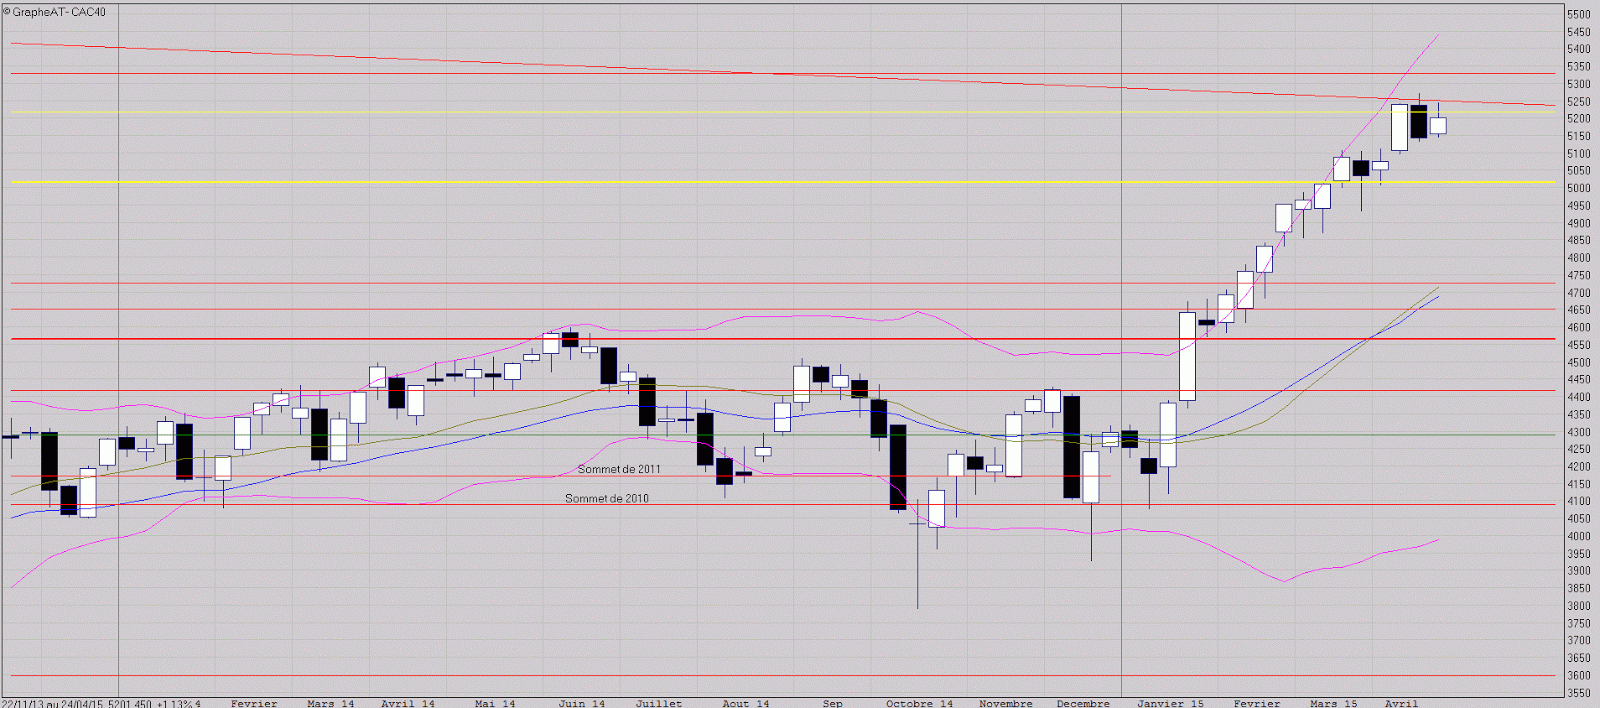Click the "Juin 14" time axis label
1600x708 pixels.
click(x=582, y=704)
